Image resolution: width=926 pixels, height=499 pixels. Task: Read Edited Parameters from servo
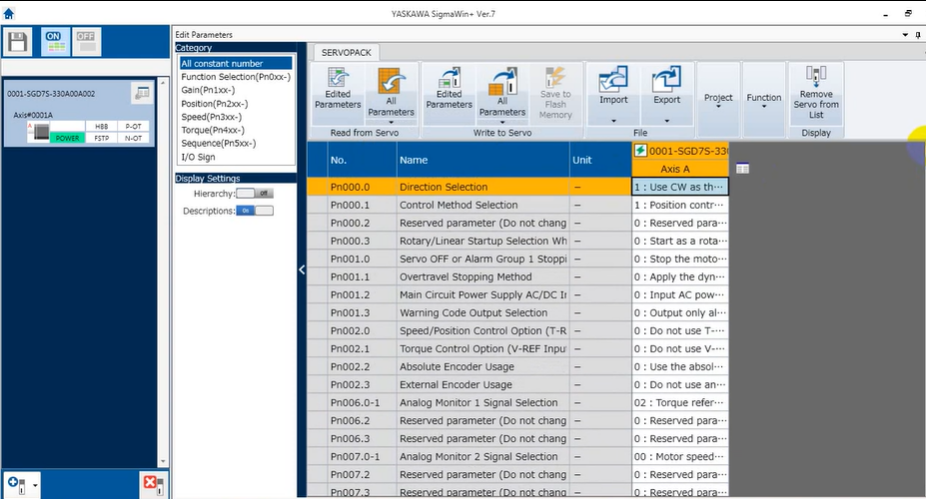(338, 87)
